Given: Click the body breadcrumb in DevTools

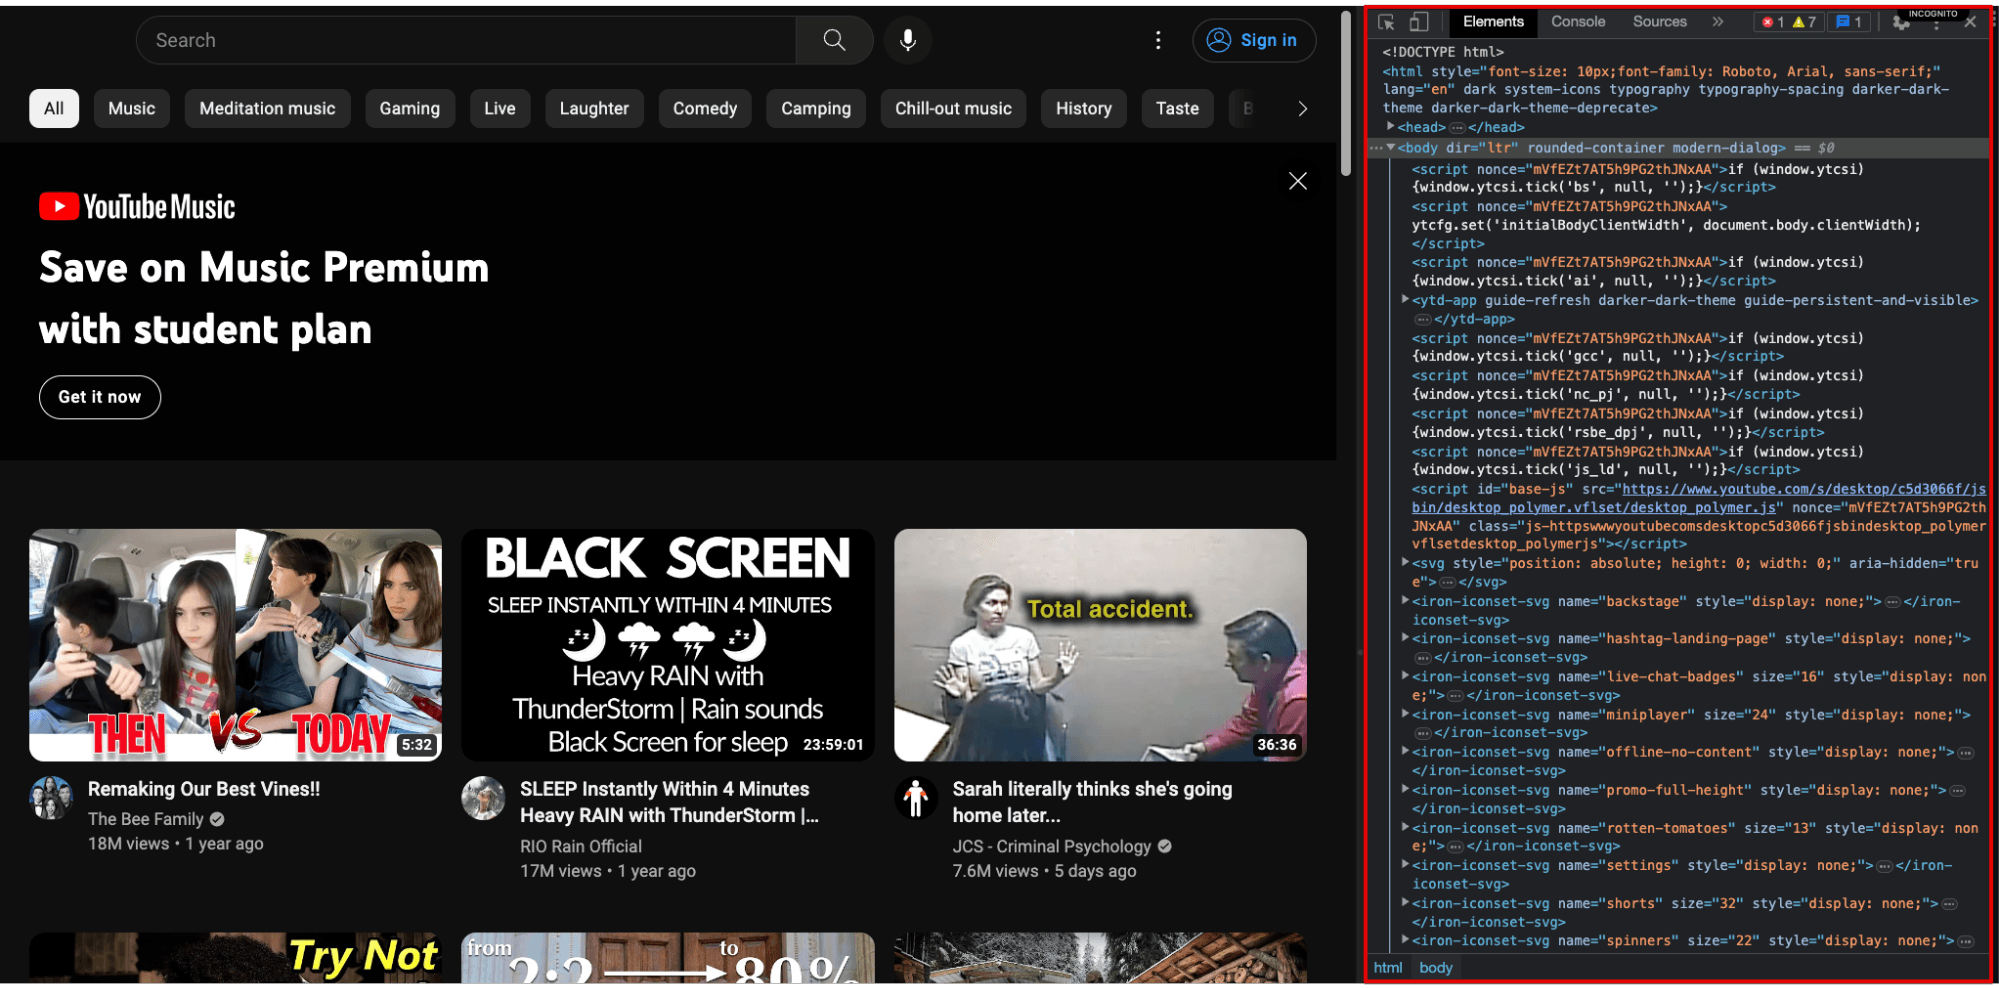Looking at the screenshot, I should pyautogui.click(x=1435, y=967).
